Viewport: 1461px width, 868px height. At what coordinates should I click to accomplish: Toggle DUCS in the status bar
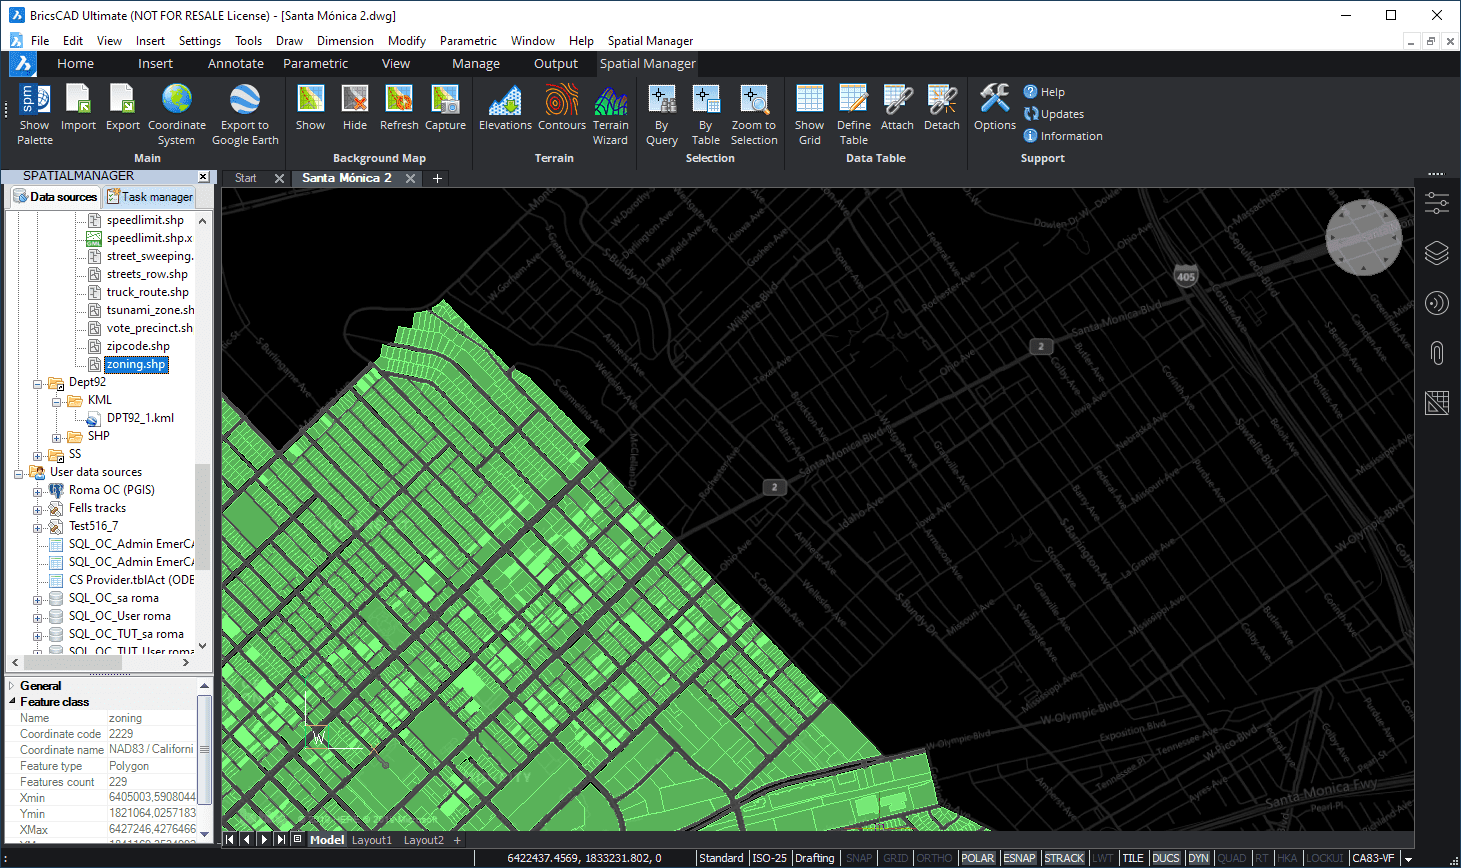1166,858
